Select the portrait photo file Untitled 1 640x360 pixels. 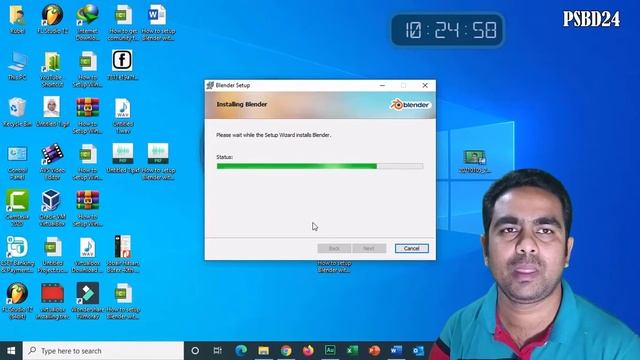pos(52,112)
